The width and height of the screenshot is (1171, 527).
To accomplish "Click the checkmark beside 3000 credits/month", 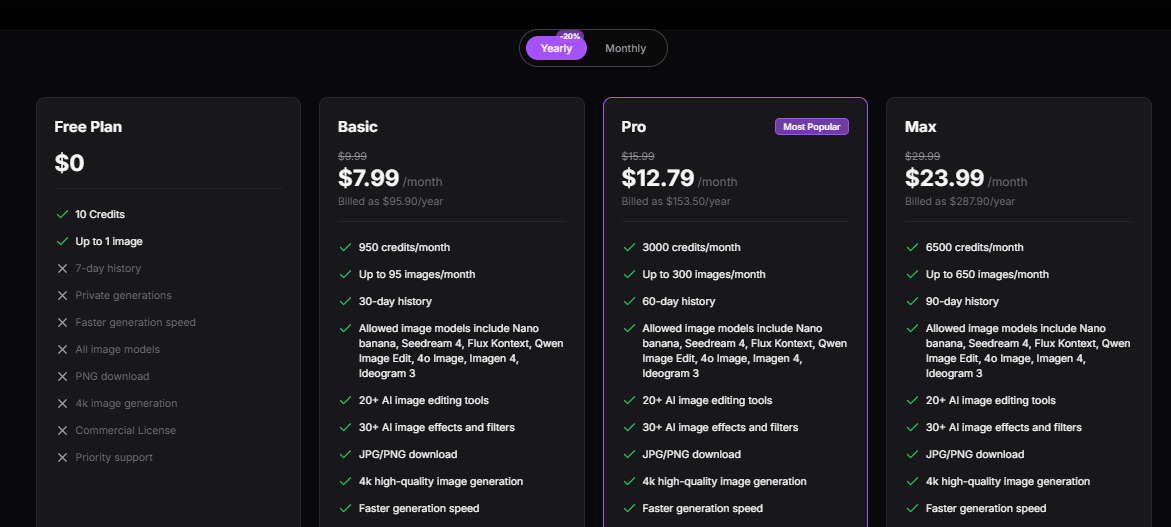I will coord(629,247).
